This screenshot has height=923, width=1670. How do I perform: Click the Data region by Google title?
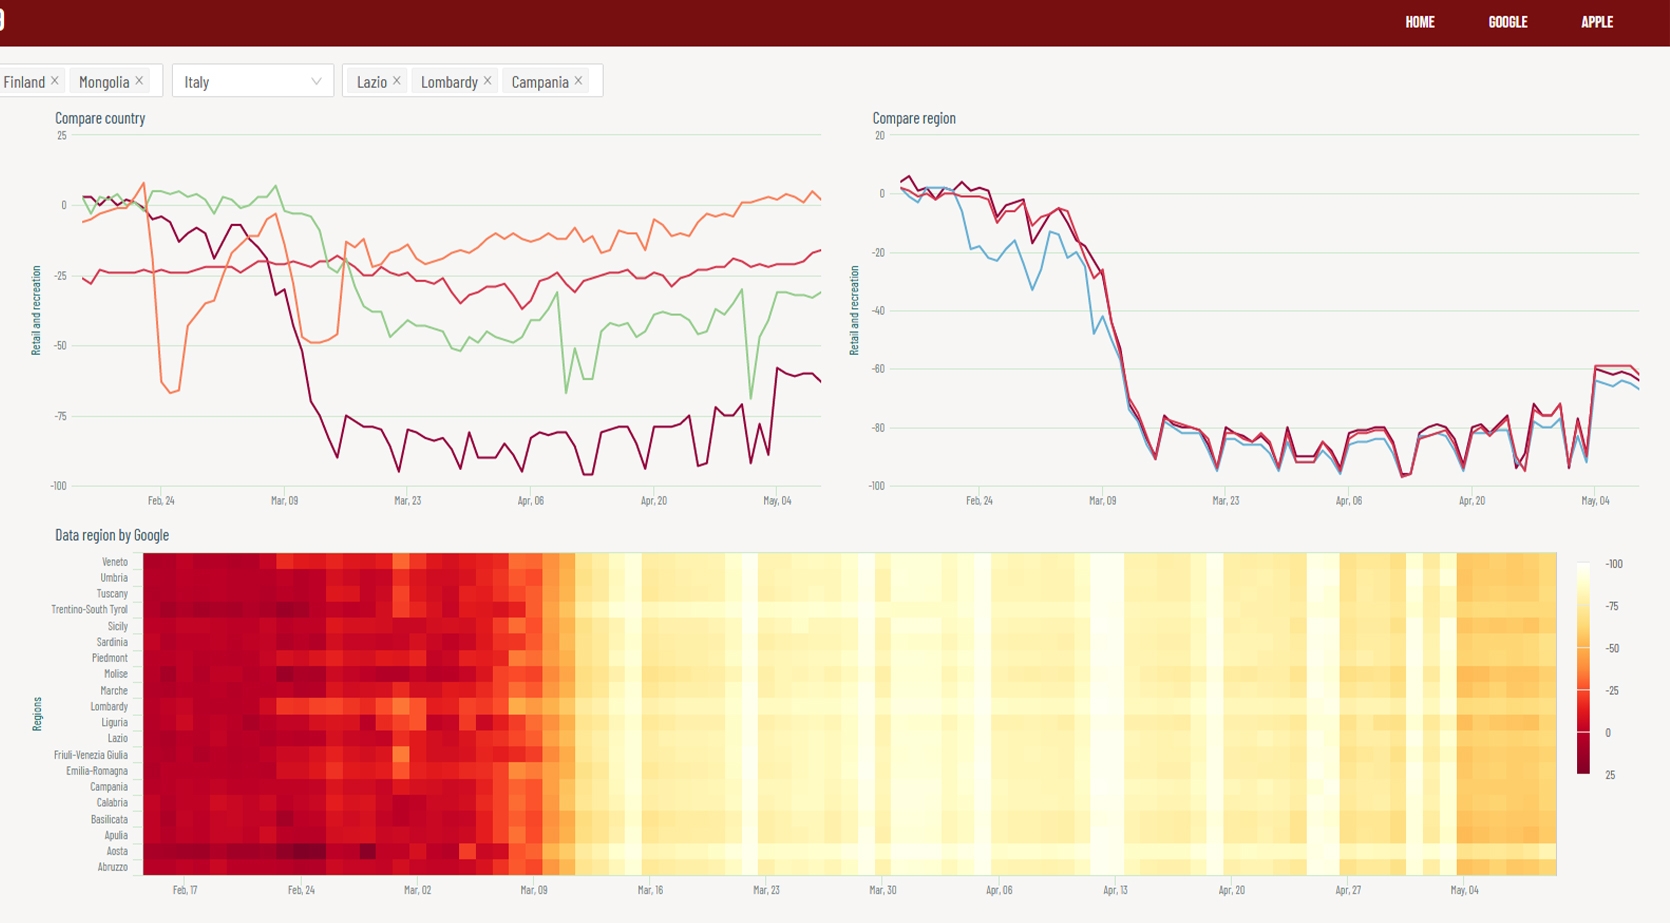pos(112,535)
